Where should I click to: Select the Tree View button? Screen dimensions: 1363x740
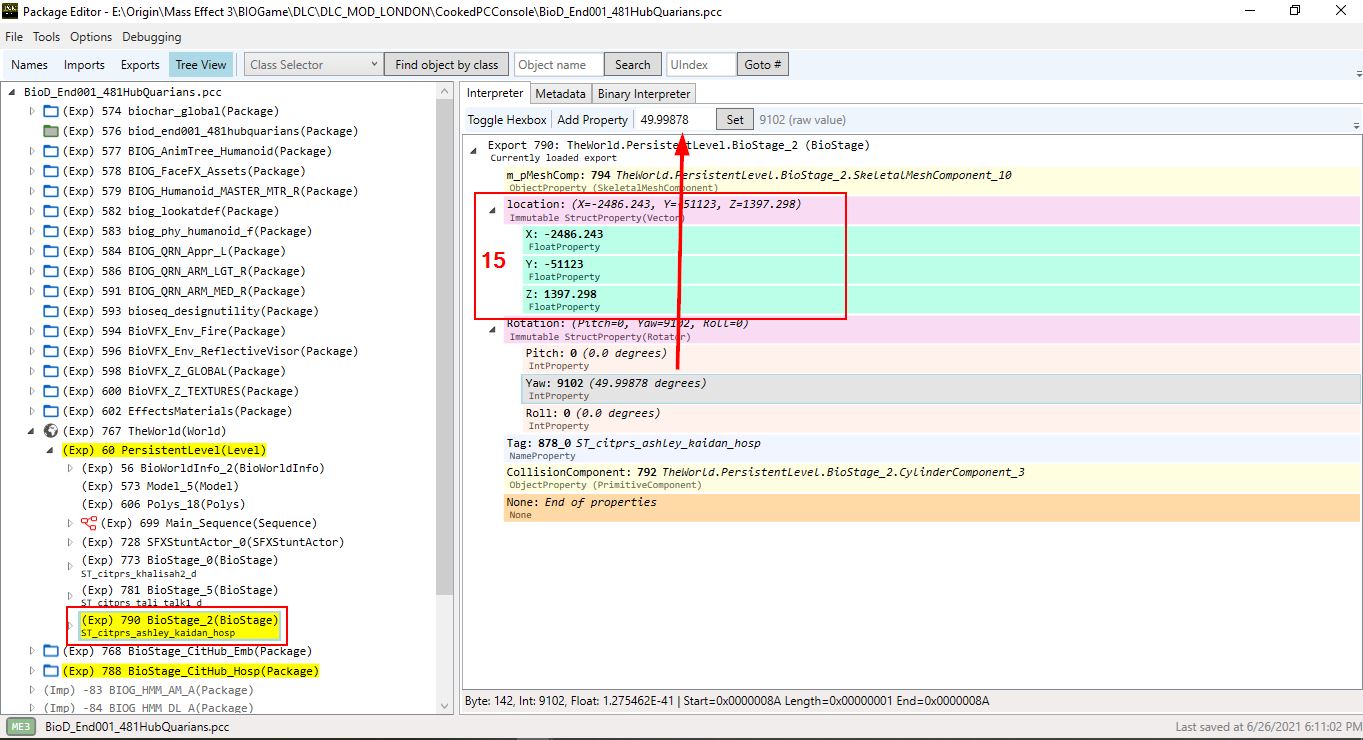pos(201,65)
